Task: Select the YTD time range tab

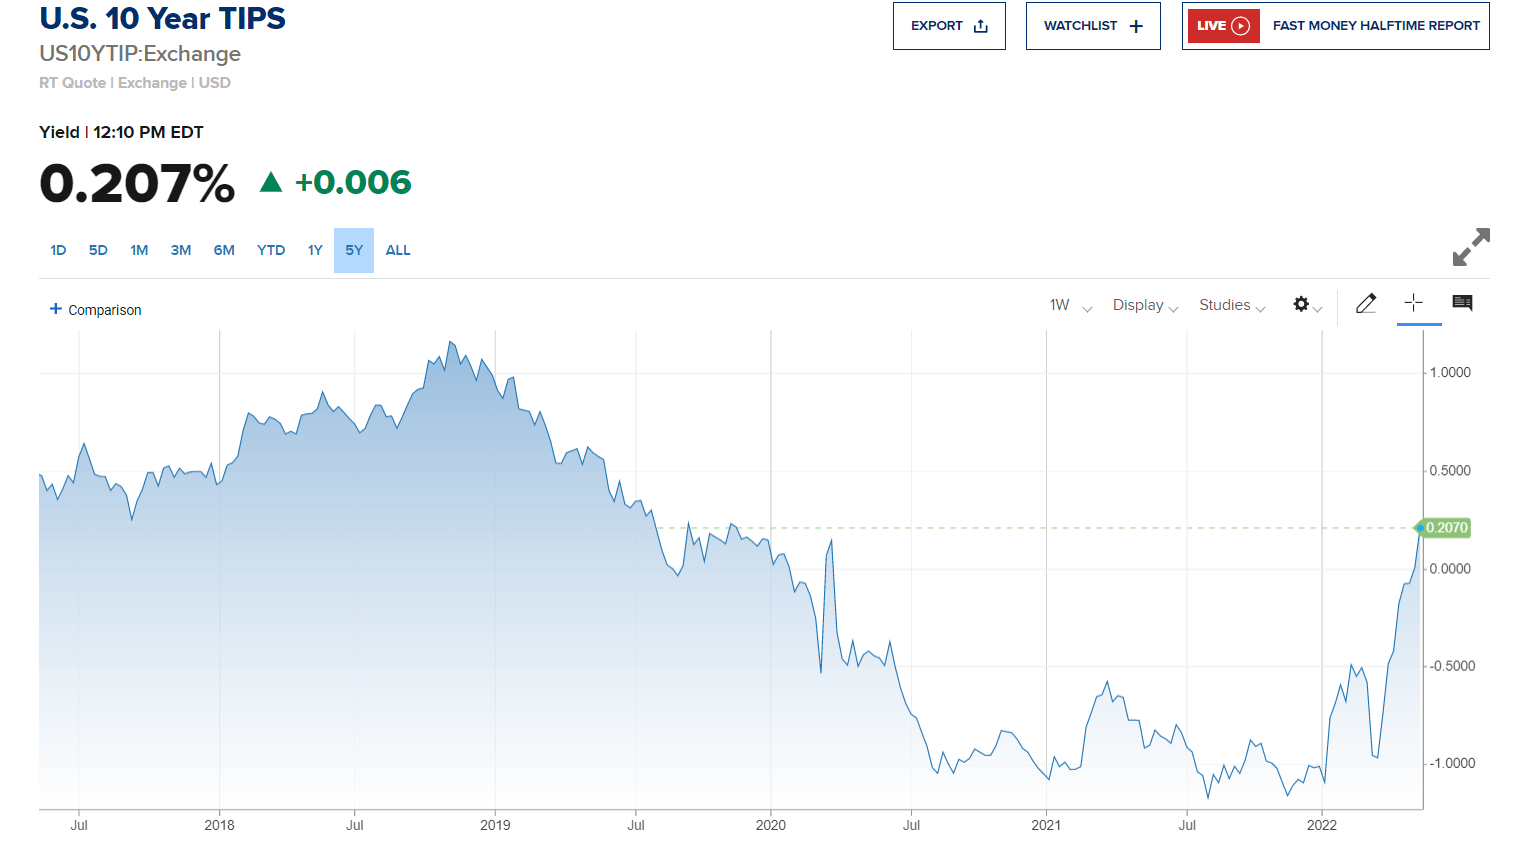Action: tap(270, 250)
